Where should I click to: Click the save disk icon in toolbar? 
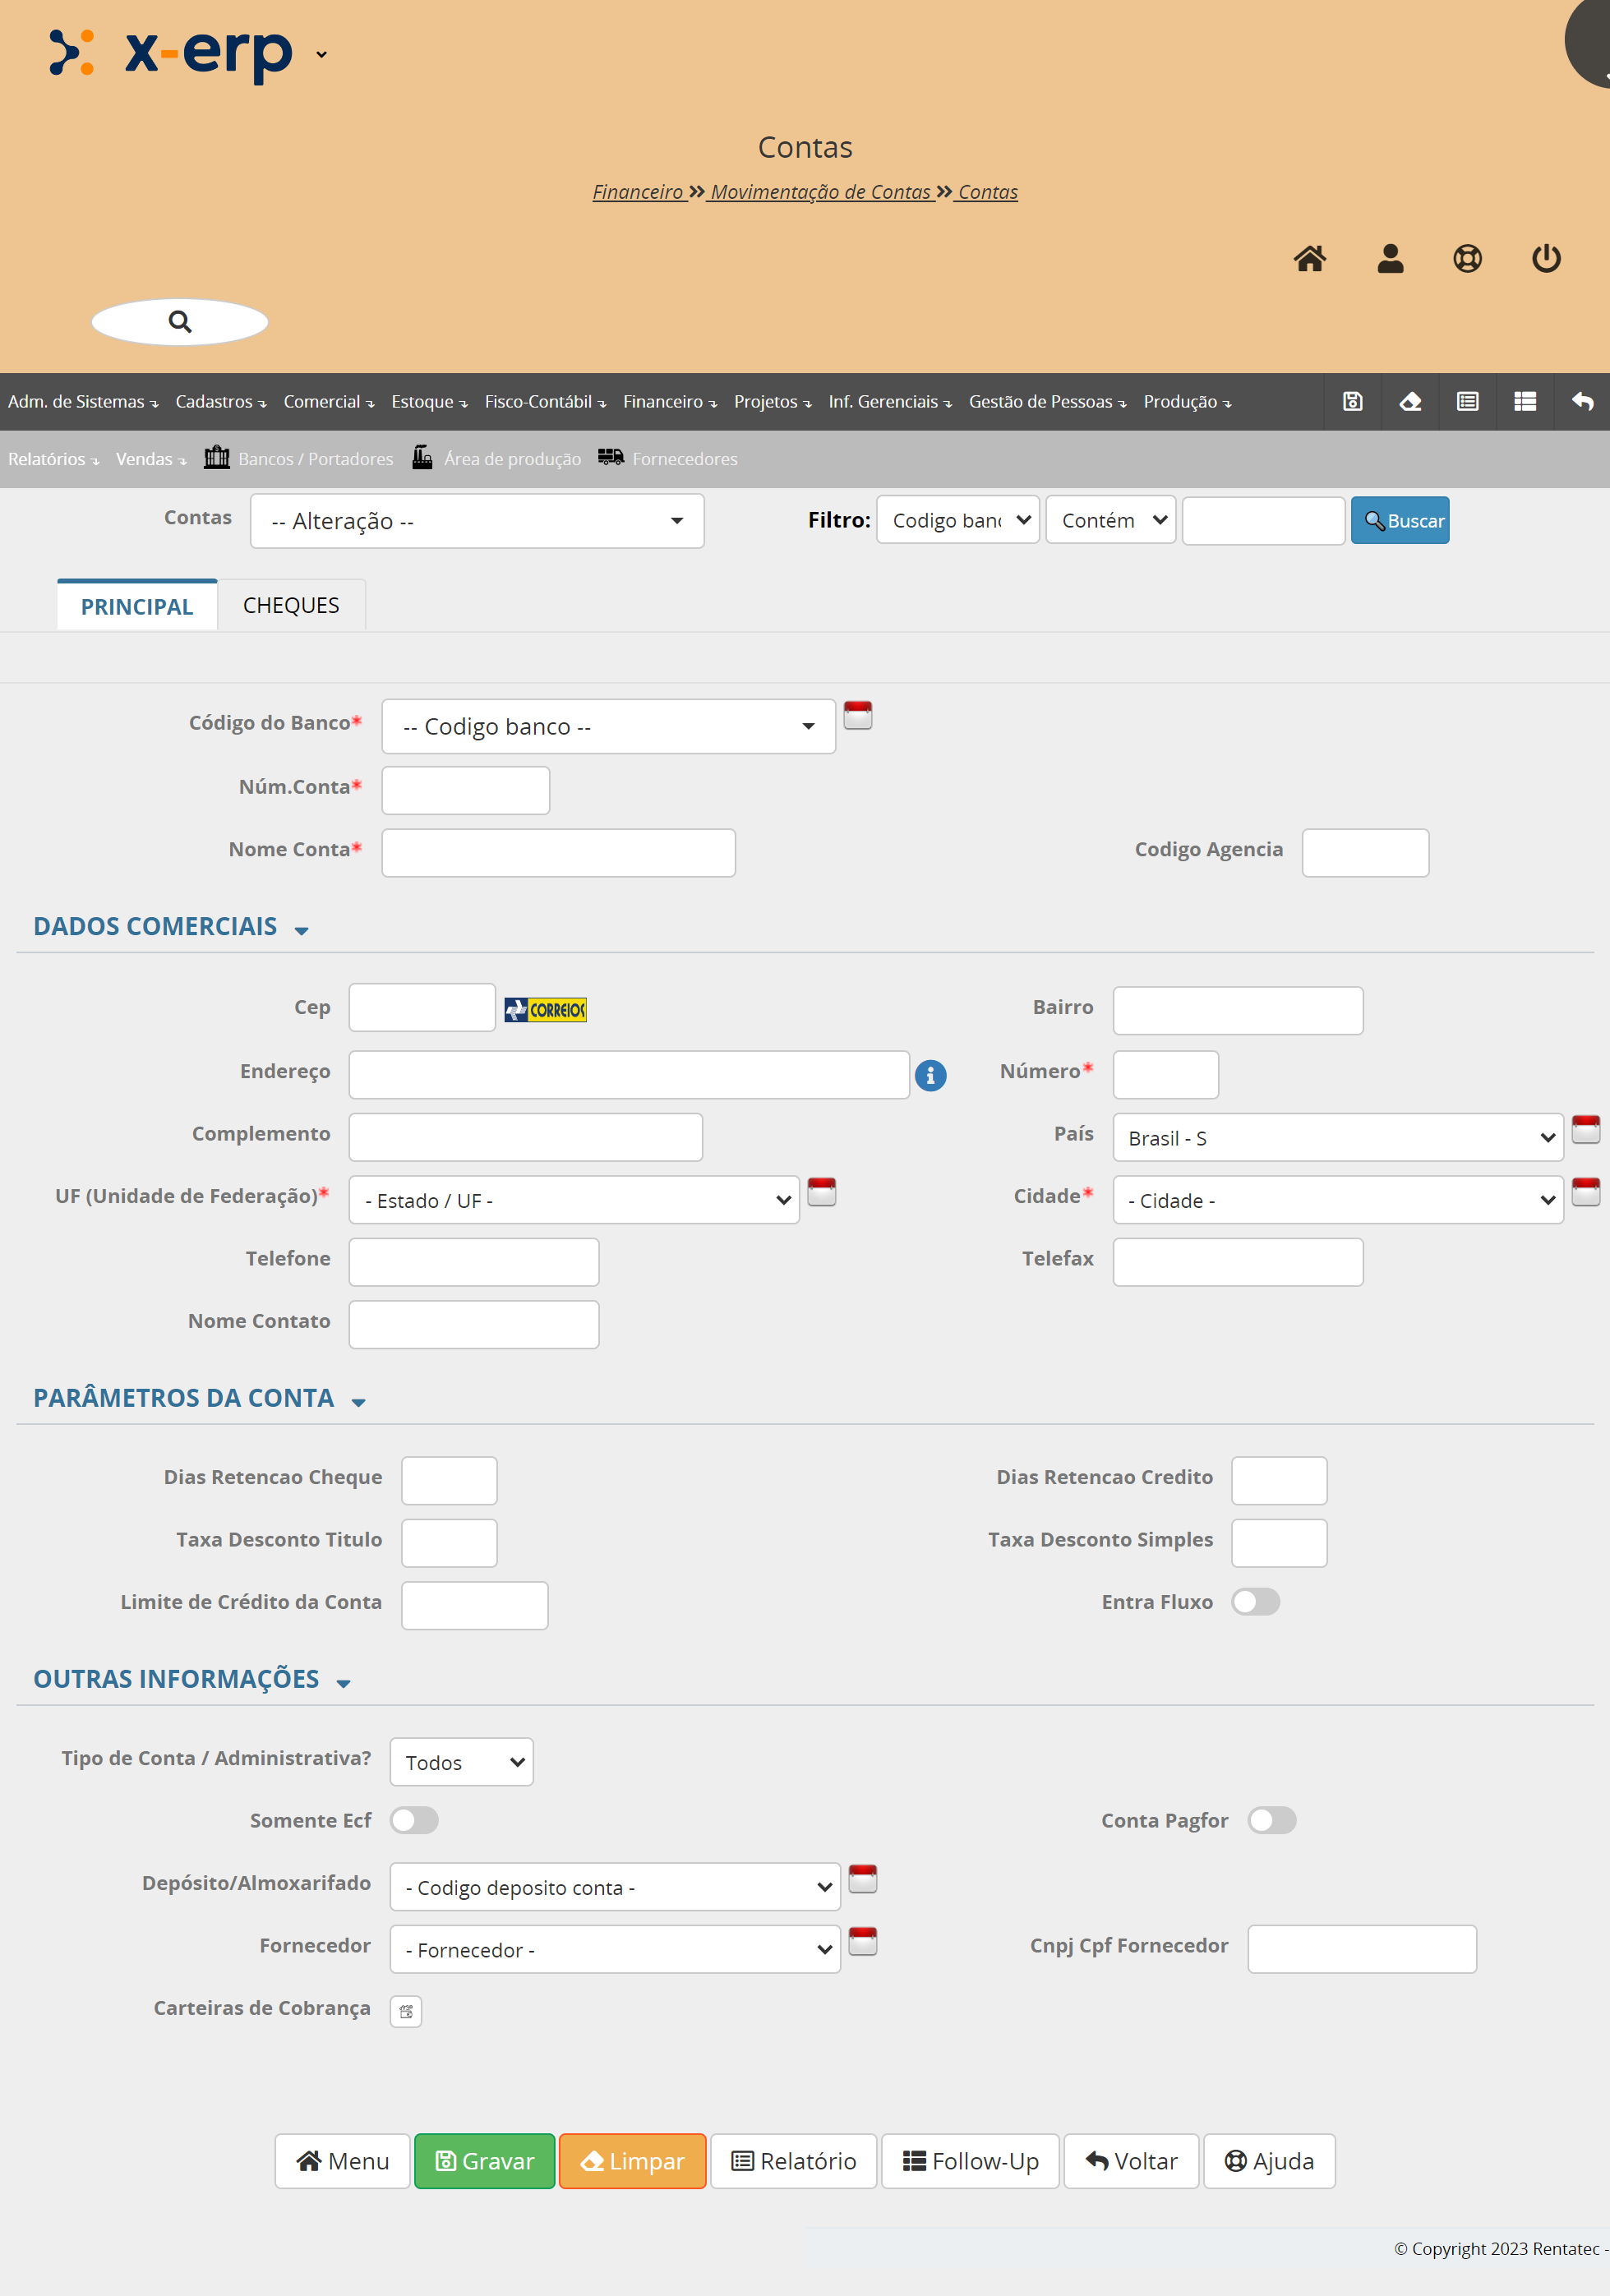[1352, 401]
